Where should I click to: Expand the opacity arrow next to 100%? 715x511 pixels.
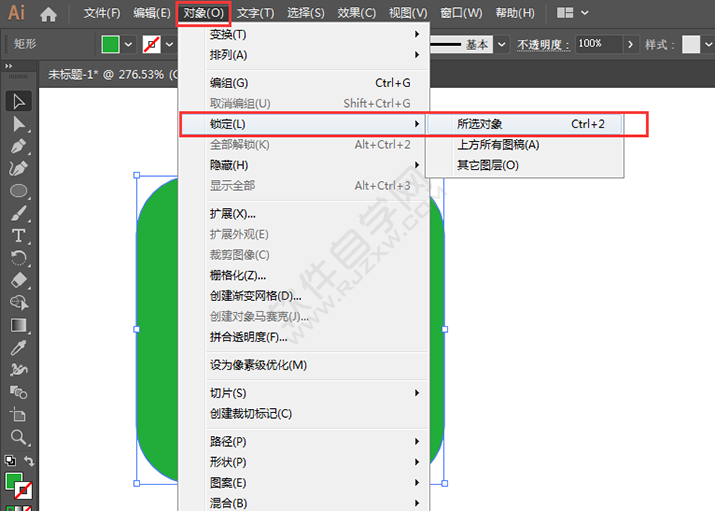coord(631,44)
